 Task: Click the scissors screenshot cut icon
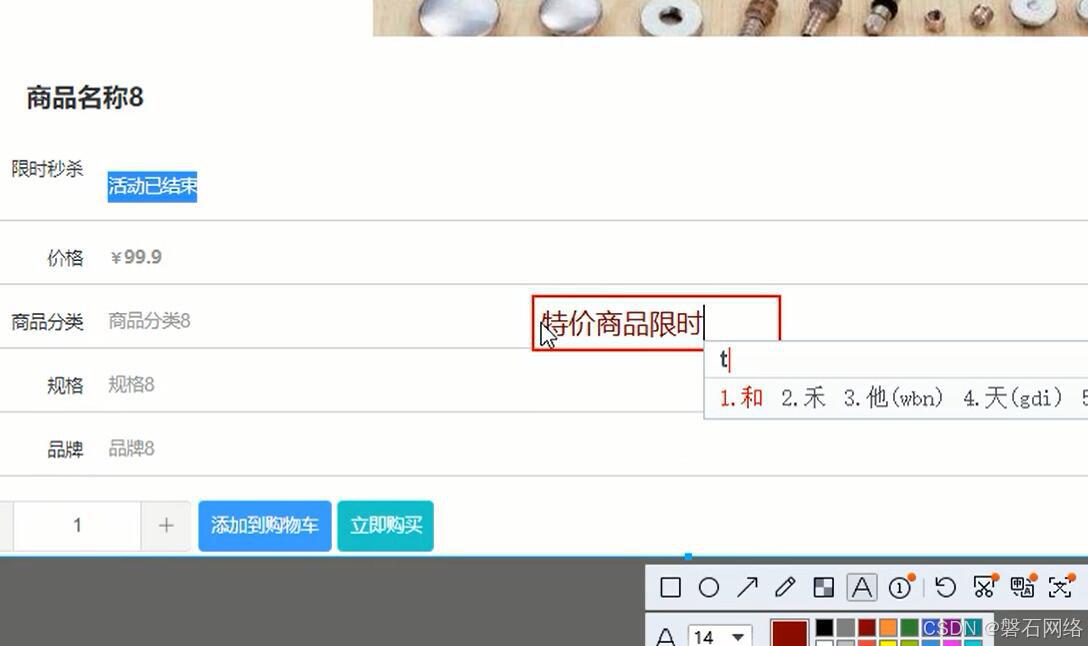coord(983,587)
